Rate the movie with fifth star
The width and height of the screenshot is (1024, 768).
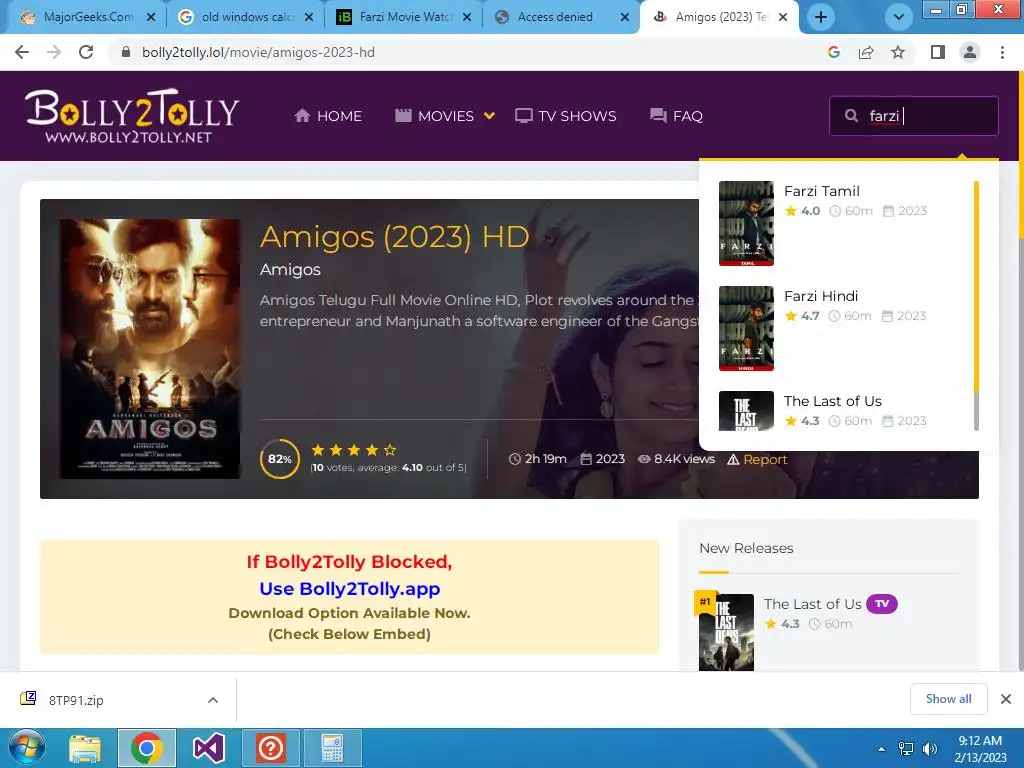tap(390, 450)
